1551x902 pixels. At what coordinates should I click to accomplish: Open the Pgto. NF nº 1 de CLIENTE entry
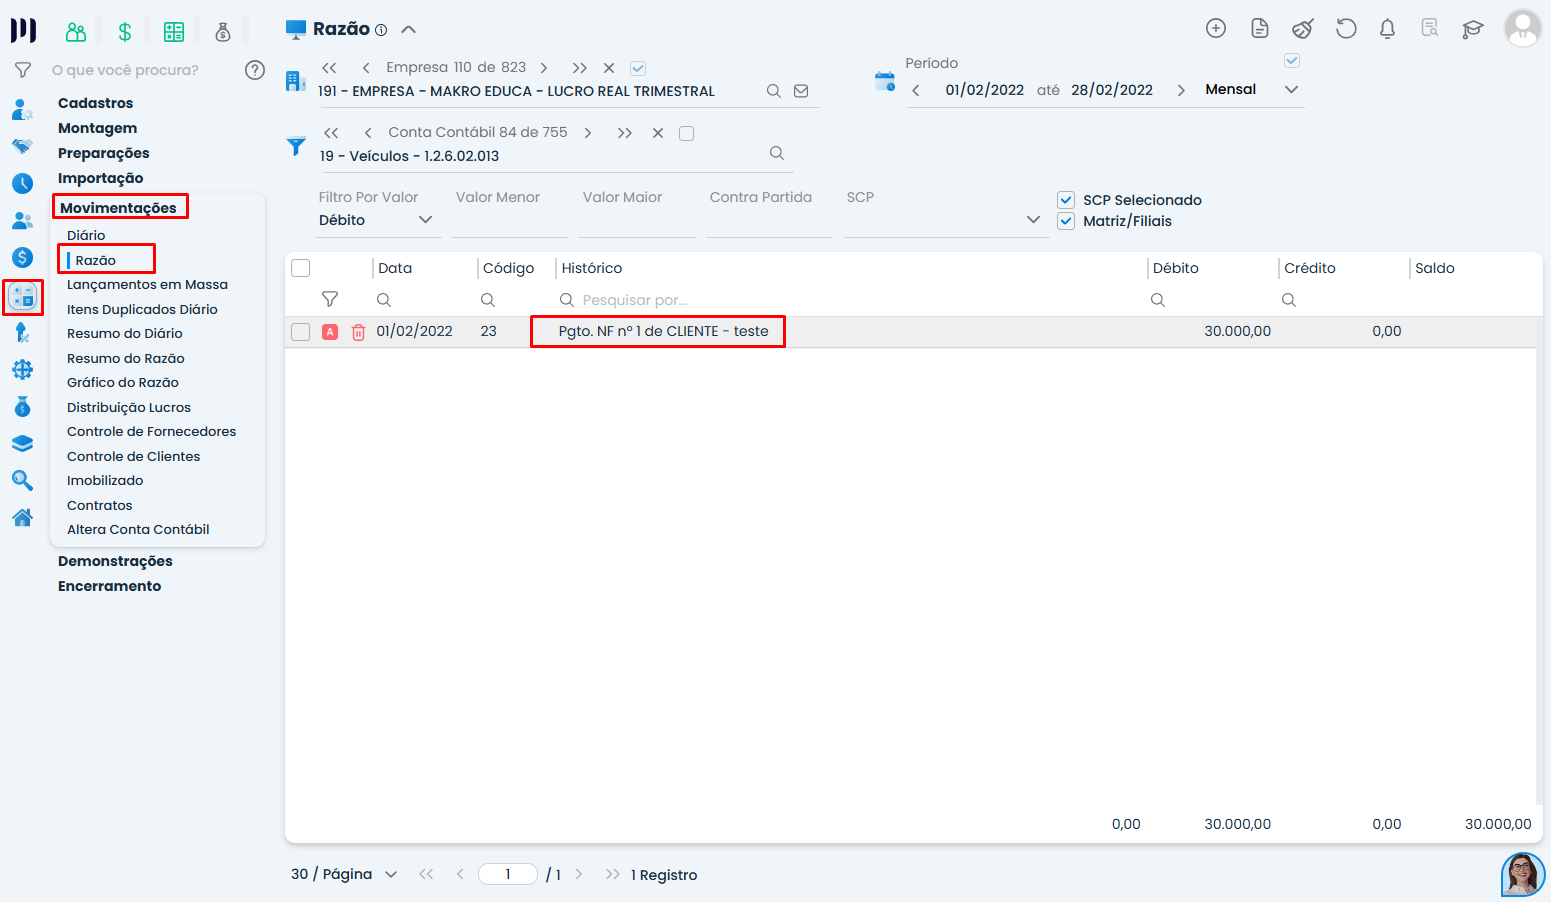tap(664, 332)
